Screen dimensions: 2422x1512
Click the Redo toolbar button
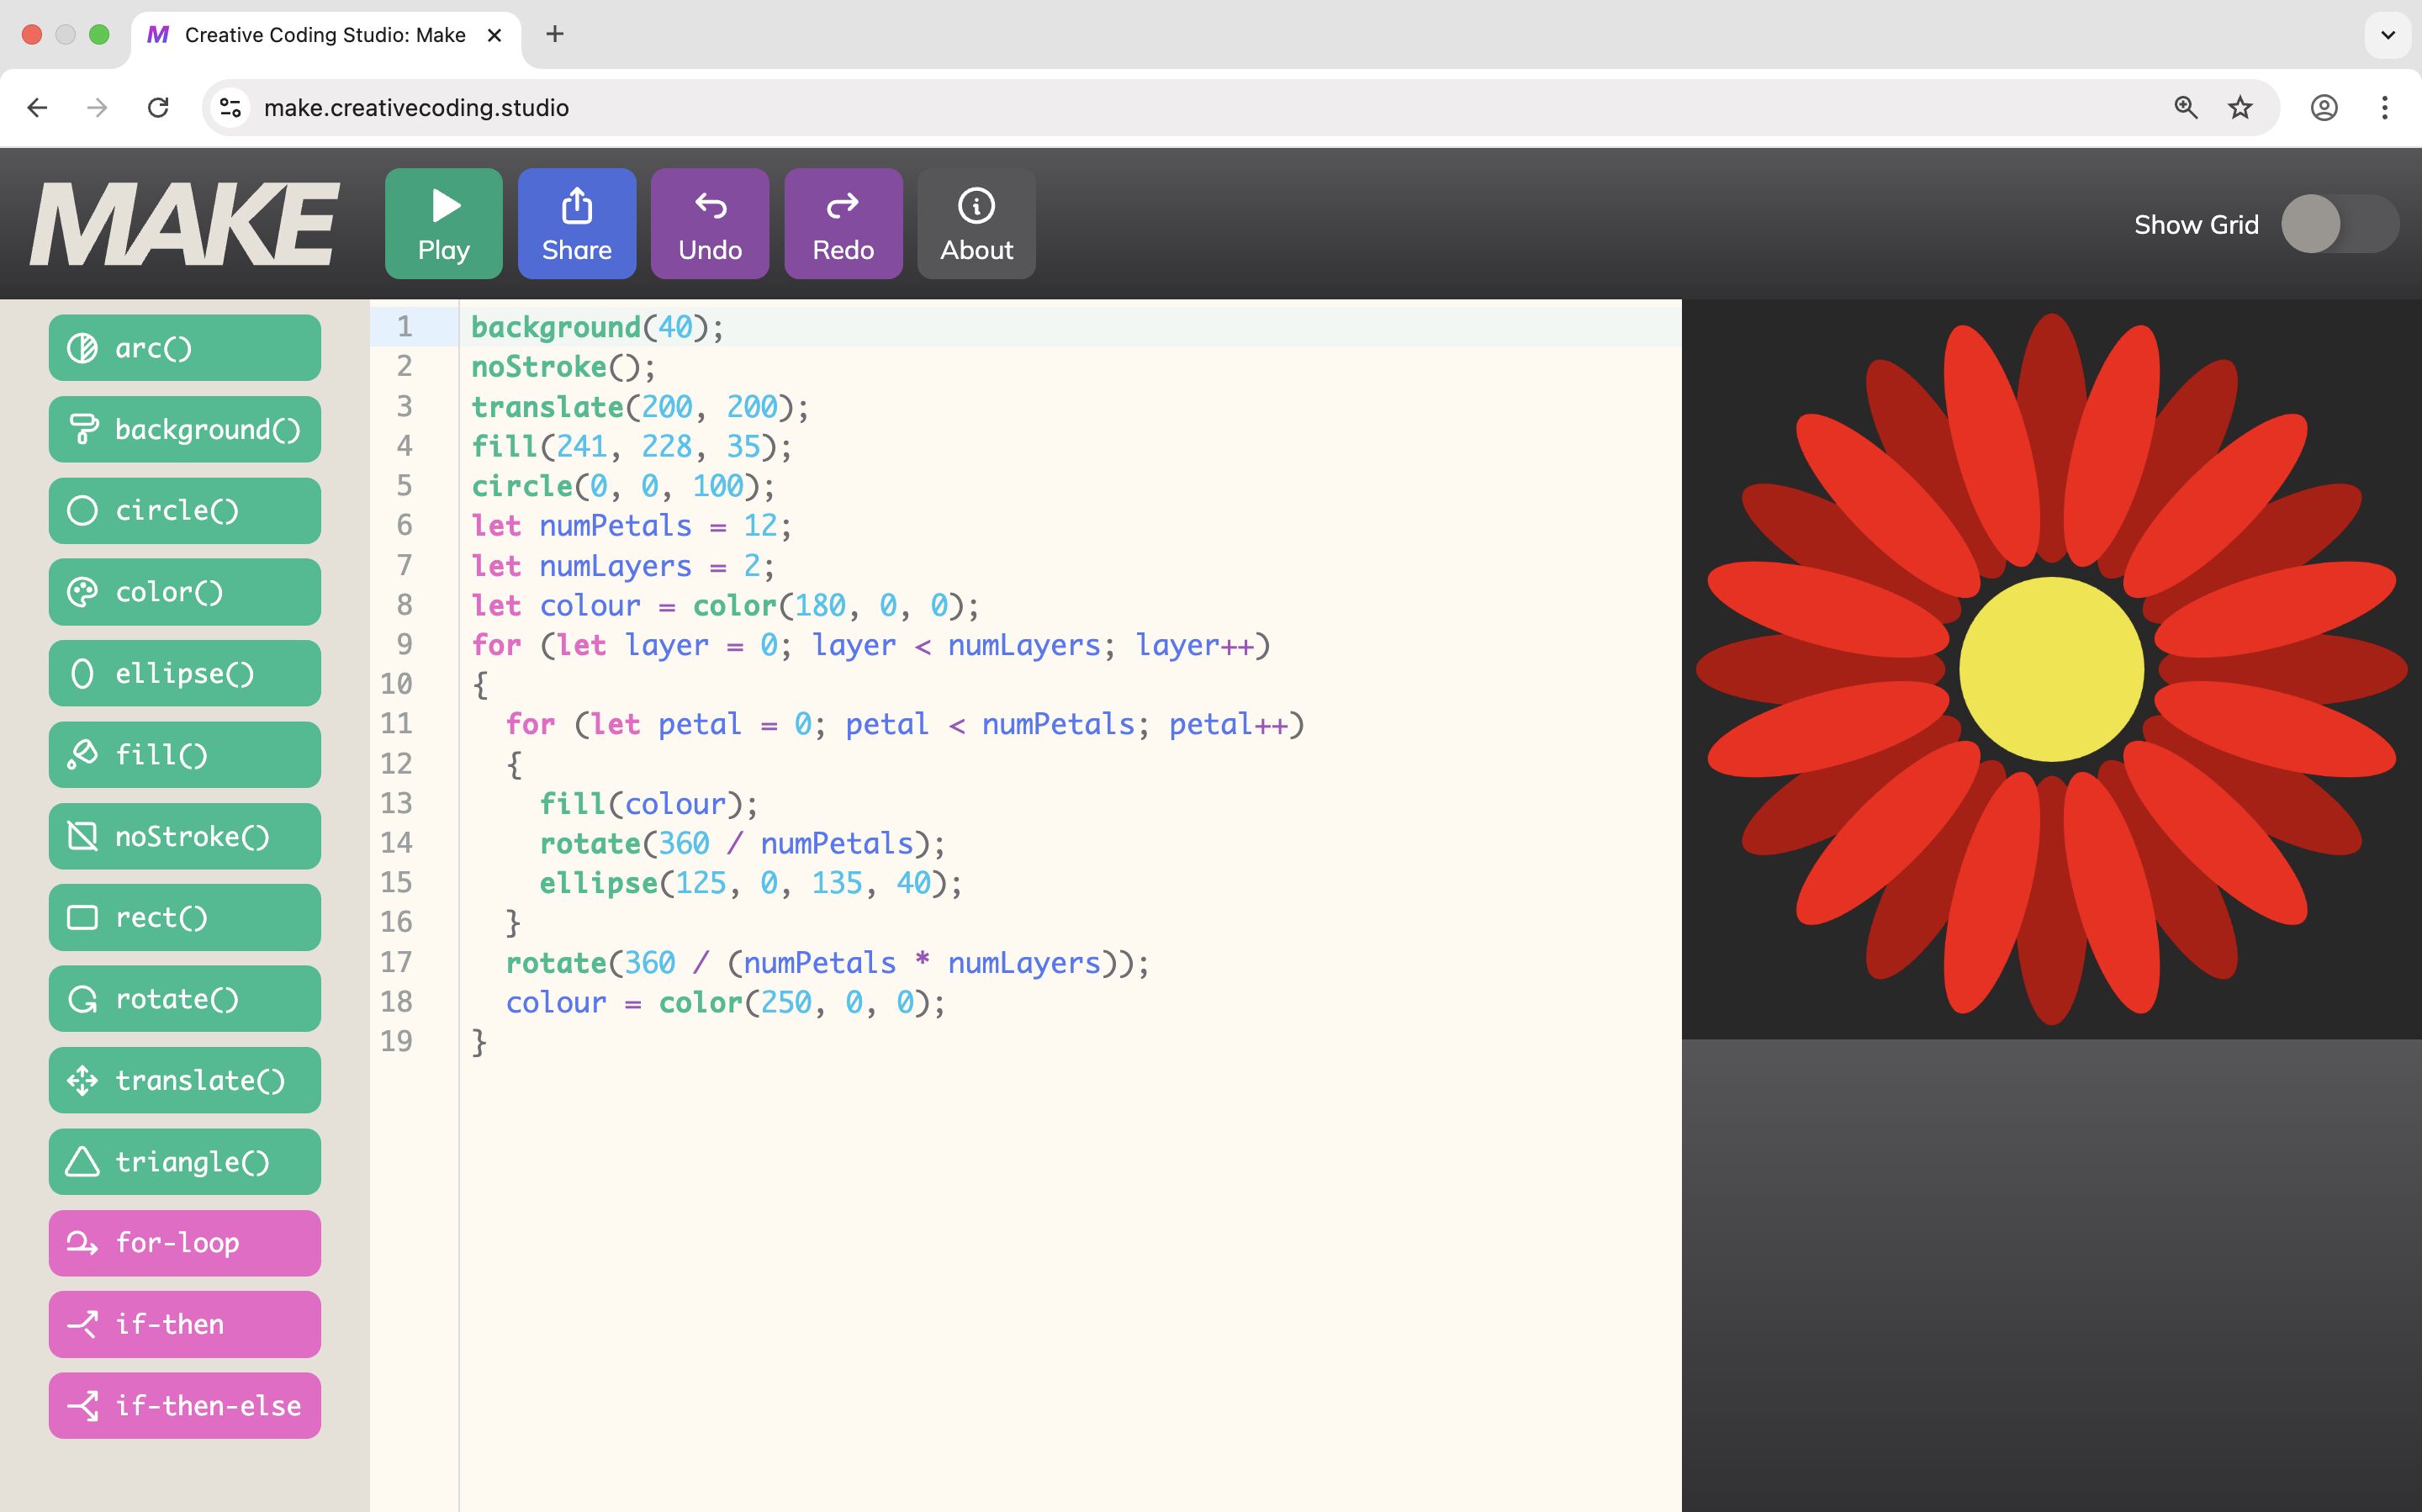(842, 223)
